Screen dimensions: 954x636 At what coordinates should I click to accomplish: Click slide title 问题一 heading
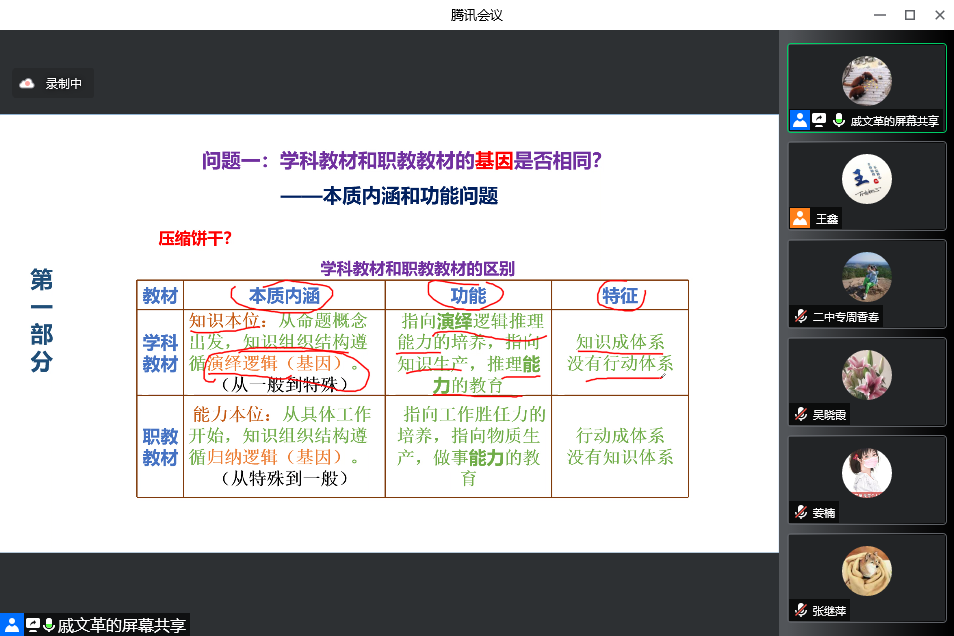tap(402, 161)
